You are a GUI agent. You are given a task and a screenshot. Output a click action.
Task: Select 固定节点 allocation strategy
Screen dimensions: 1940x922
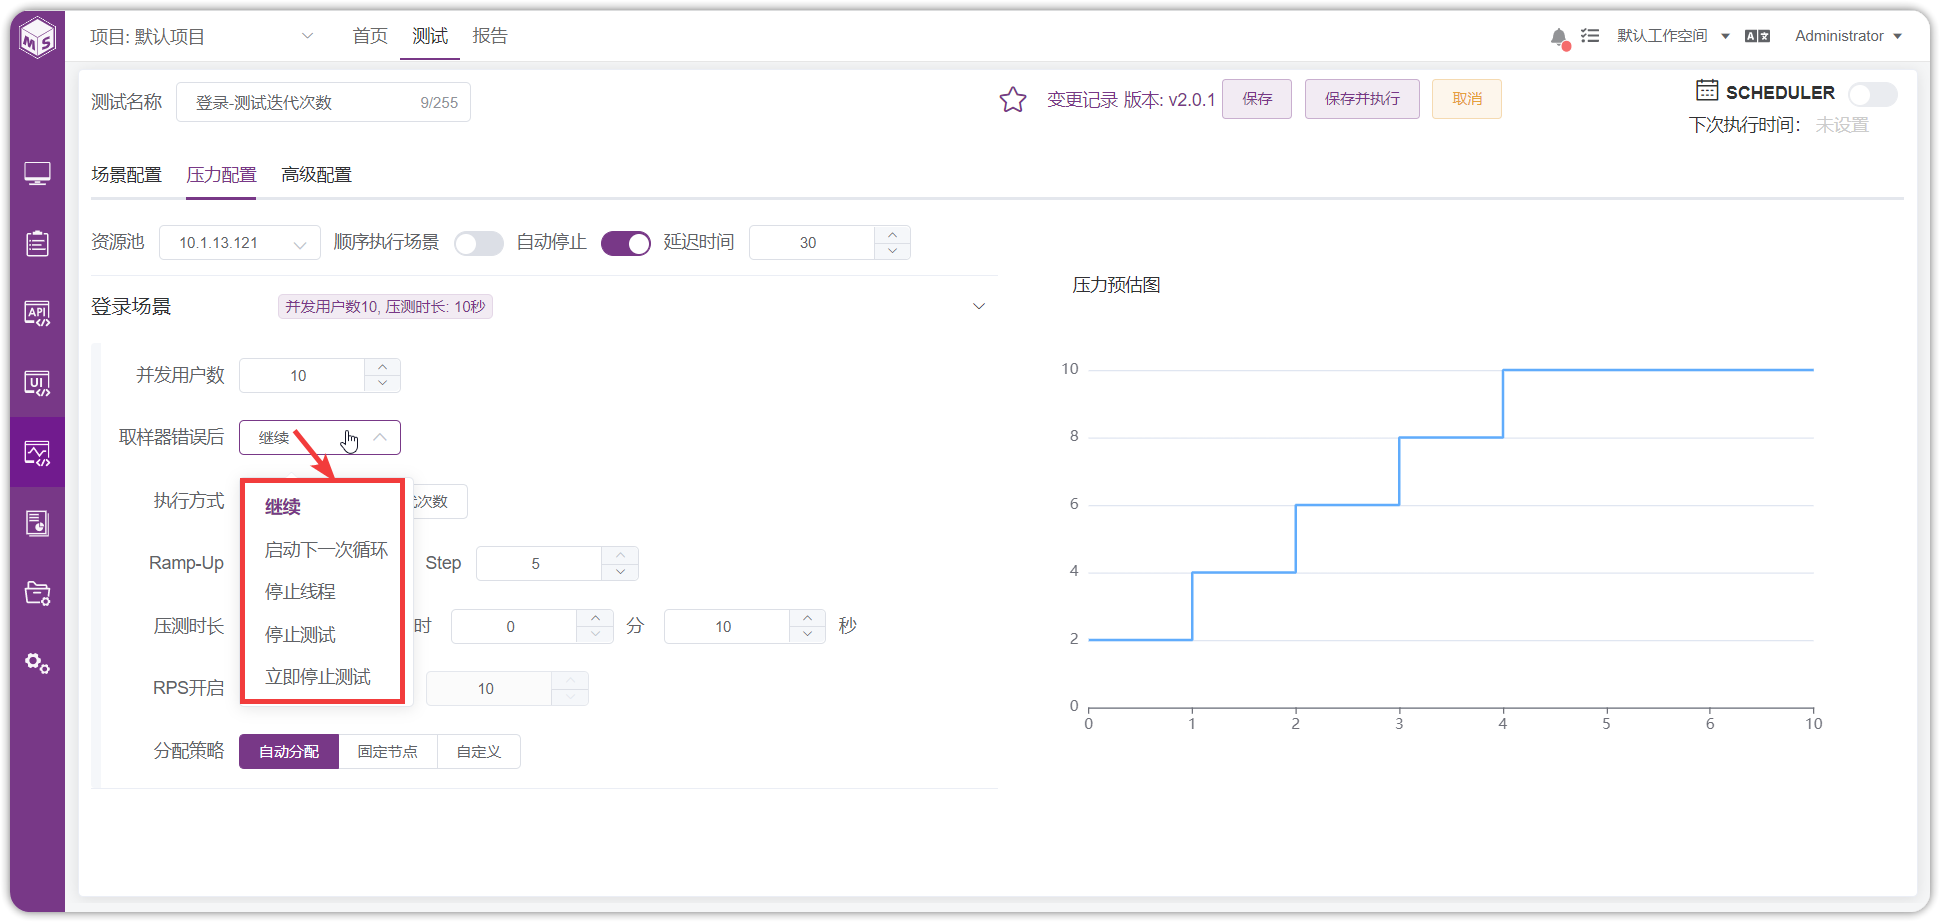[x=388, y=752]
